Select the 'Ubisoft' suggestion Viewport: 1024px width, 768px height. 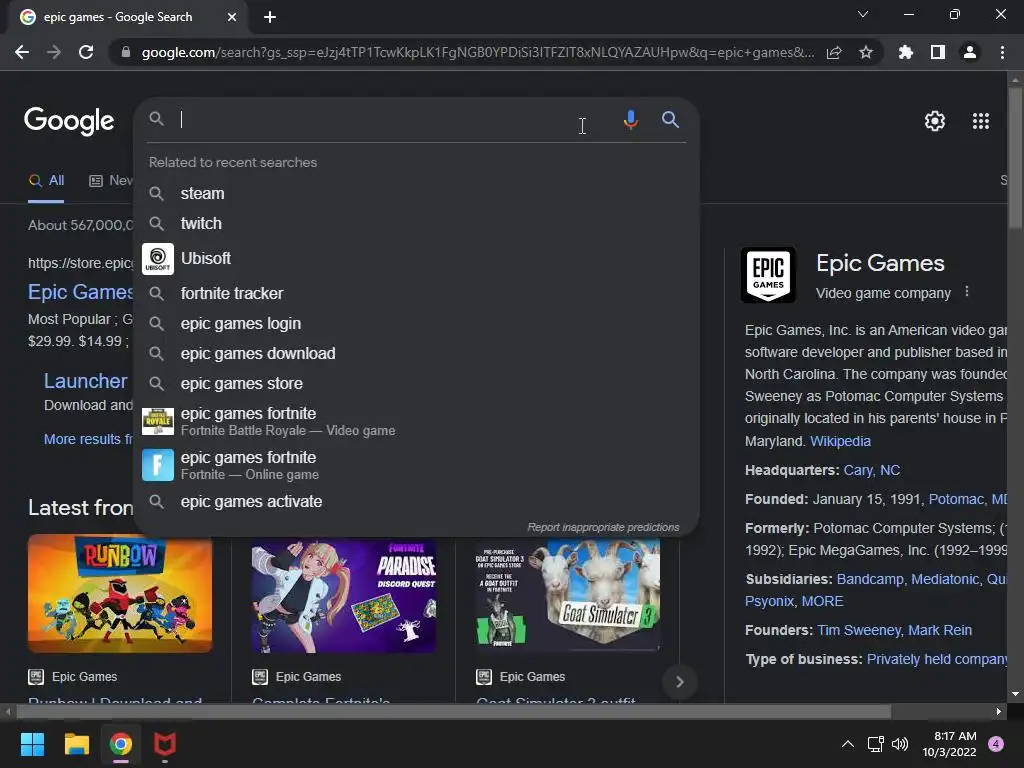tap(417, 259)
